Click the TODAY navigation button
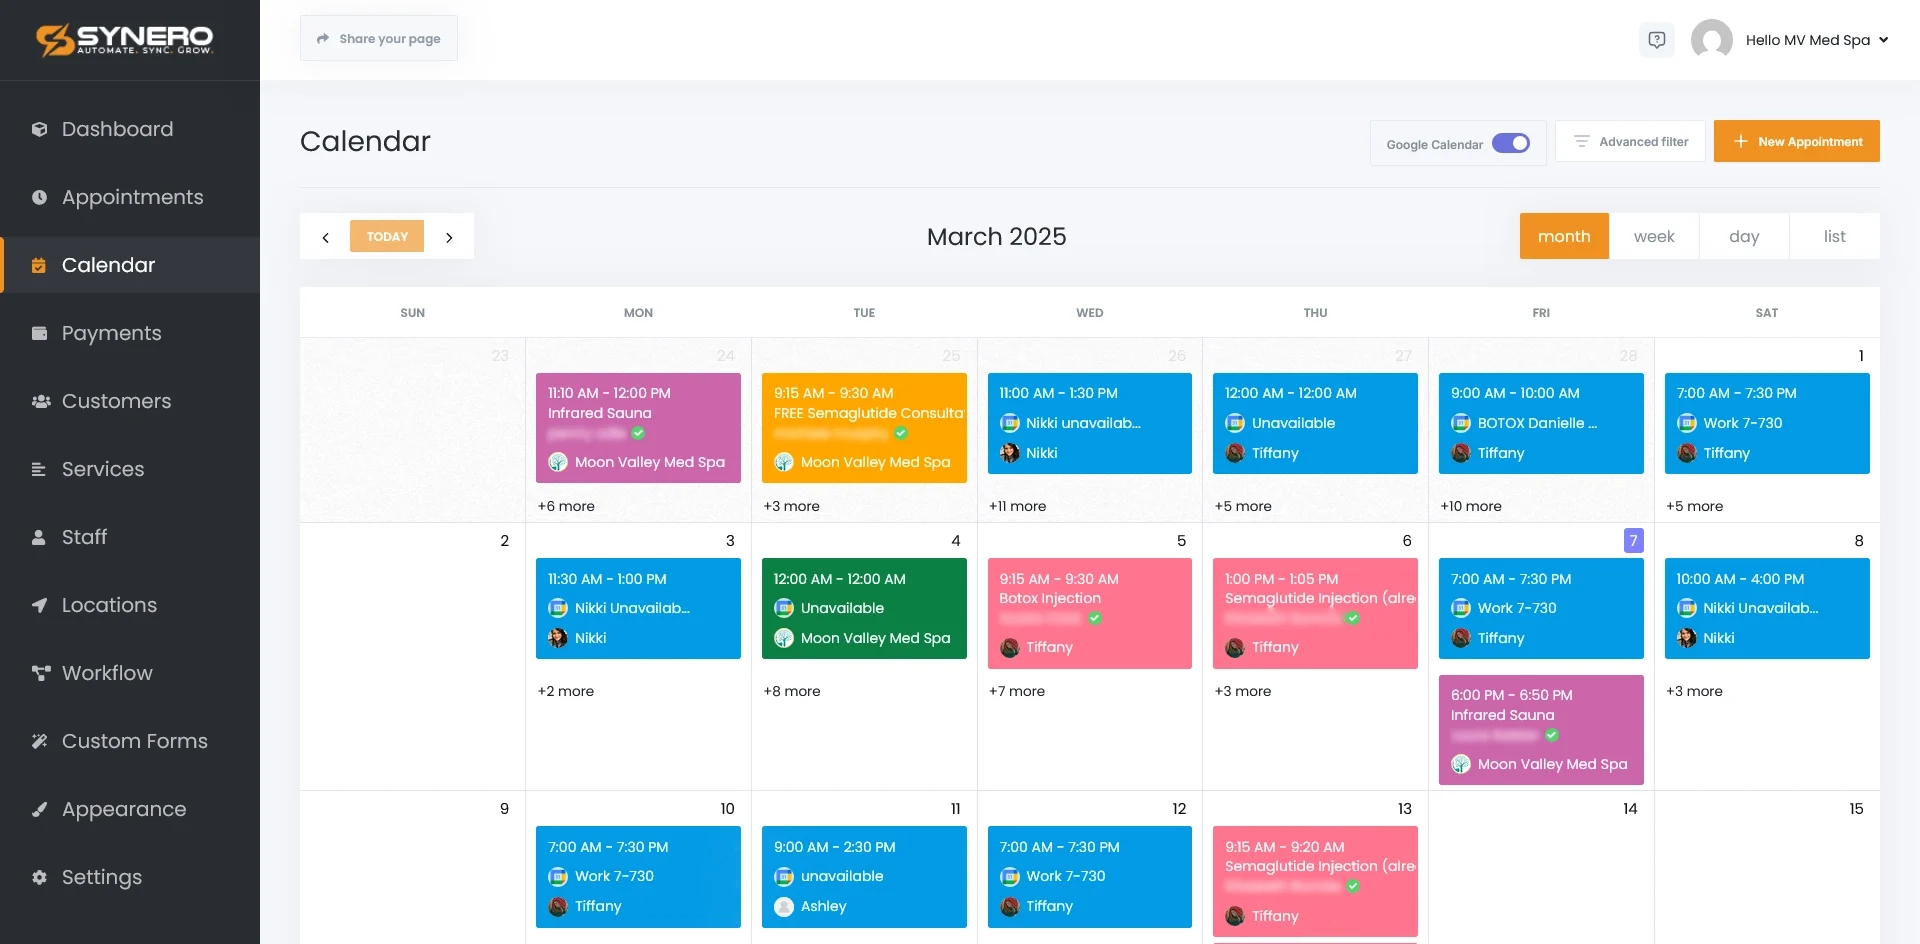 pos(387,236)
